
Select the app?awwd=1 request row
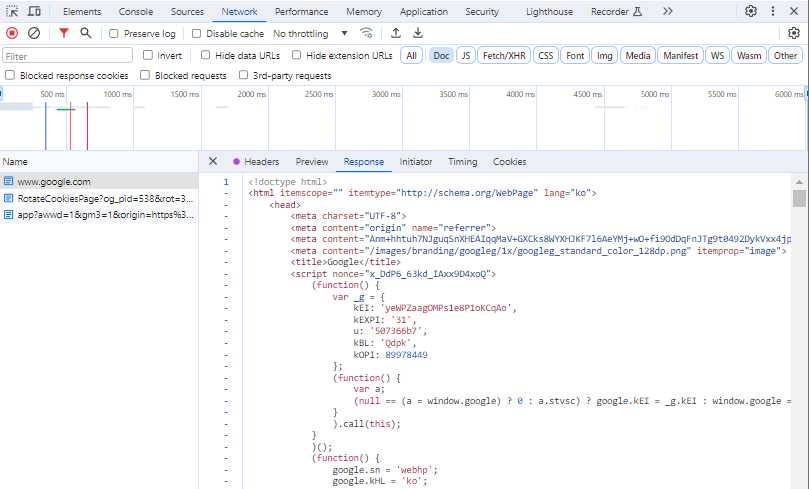[99, 215]
